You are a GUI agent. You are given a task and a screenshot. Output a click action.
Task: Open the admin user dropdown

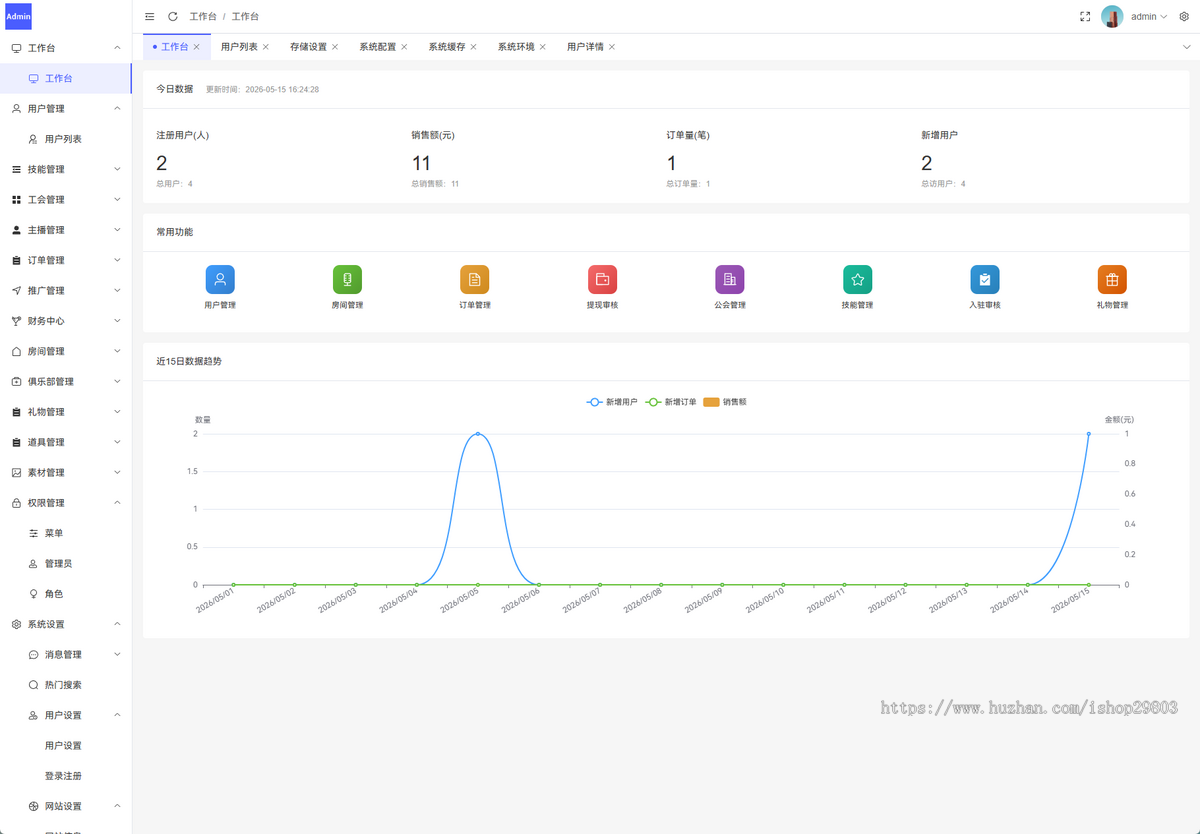pyautogui.click(x=1149, y=17)
